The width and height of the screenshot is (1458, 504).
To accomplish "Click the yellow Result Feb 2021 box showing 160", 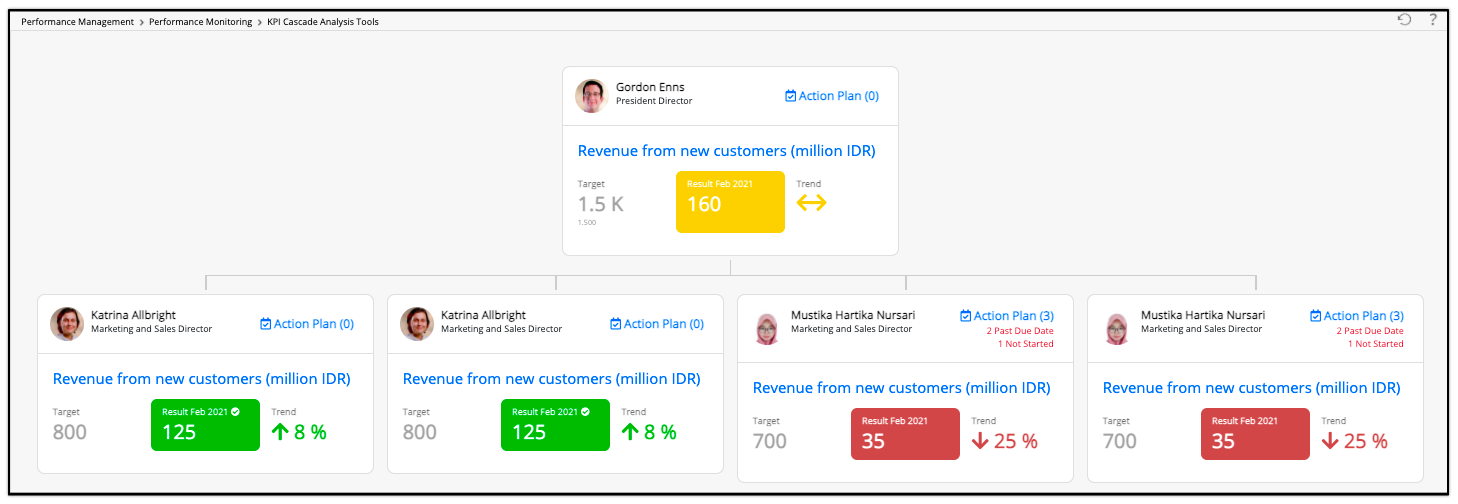I will tap(730, 202).
